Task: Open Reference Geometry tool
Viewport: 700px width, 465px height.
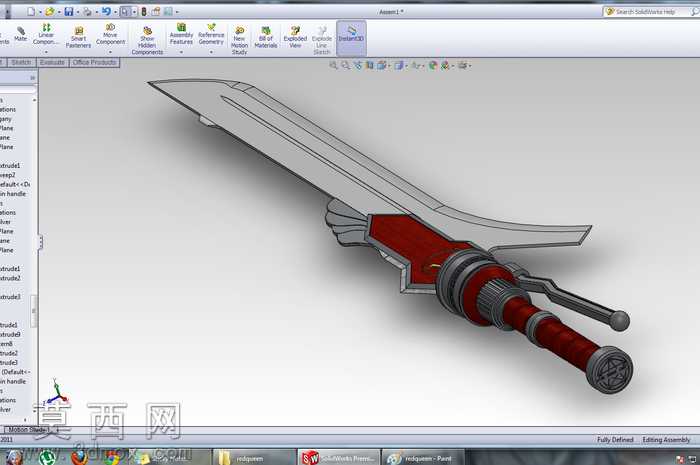Action: pyautogui.click(x=211, y=34)
